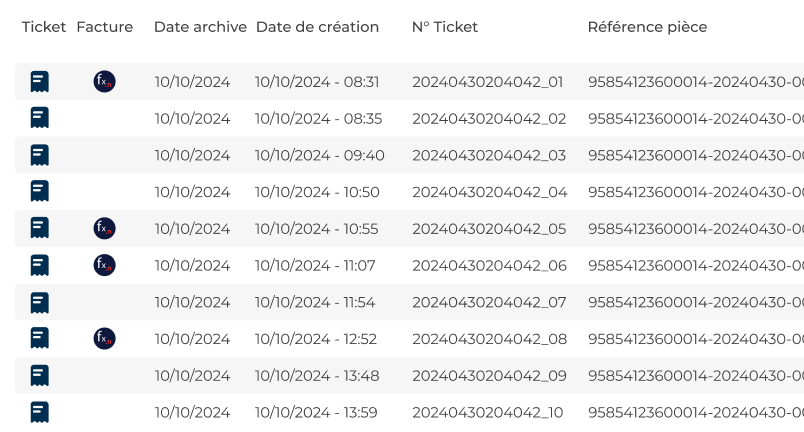Viewport: 804px width, 432px height.
Task: Sort by Date de création column
Action: click(x=317, y=27)
